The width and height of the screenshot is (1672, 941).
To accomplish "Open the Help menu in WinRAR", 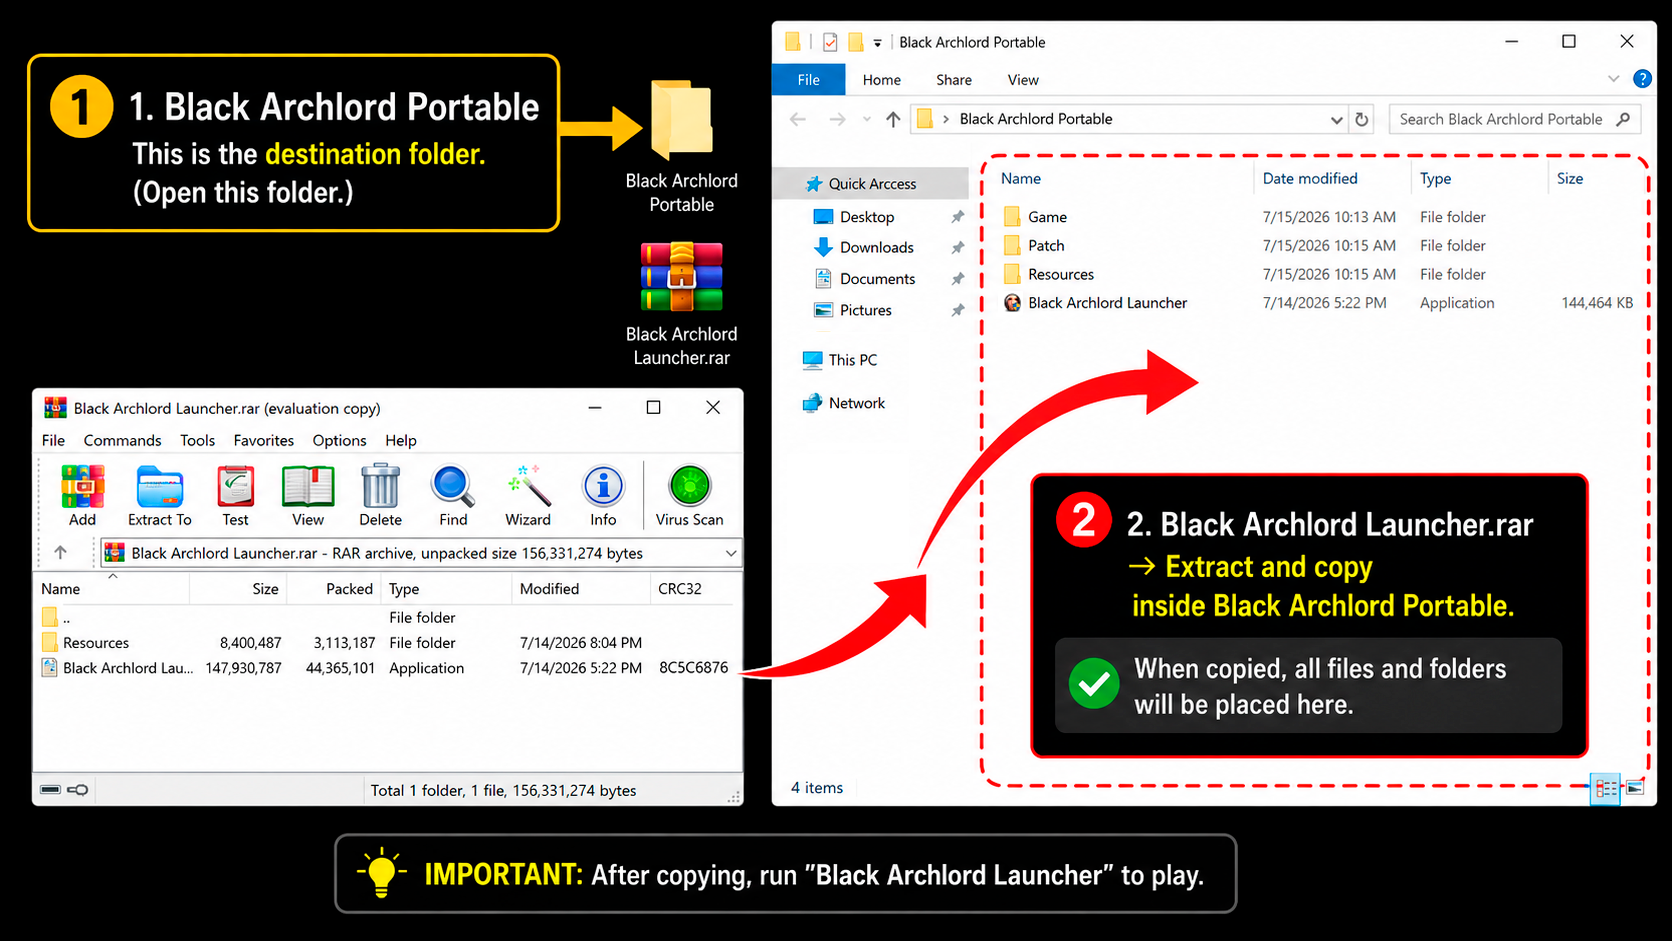I will (401, 440).
